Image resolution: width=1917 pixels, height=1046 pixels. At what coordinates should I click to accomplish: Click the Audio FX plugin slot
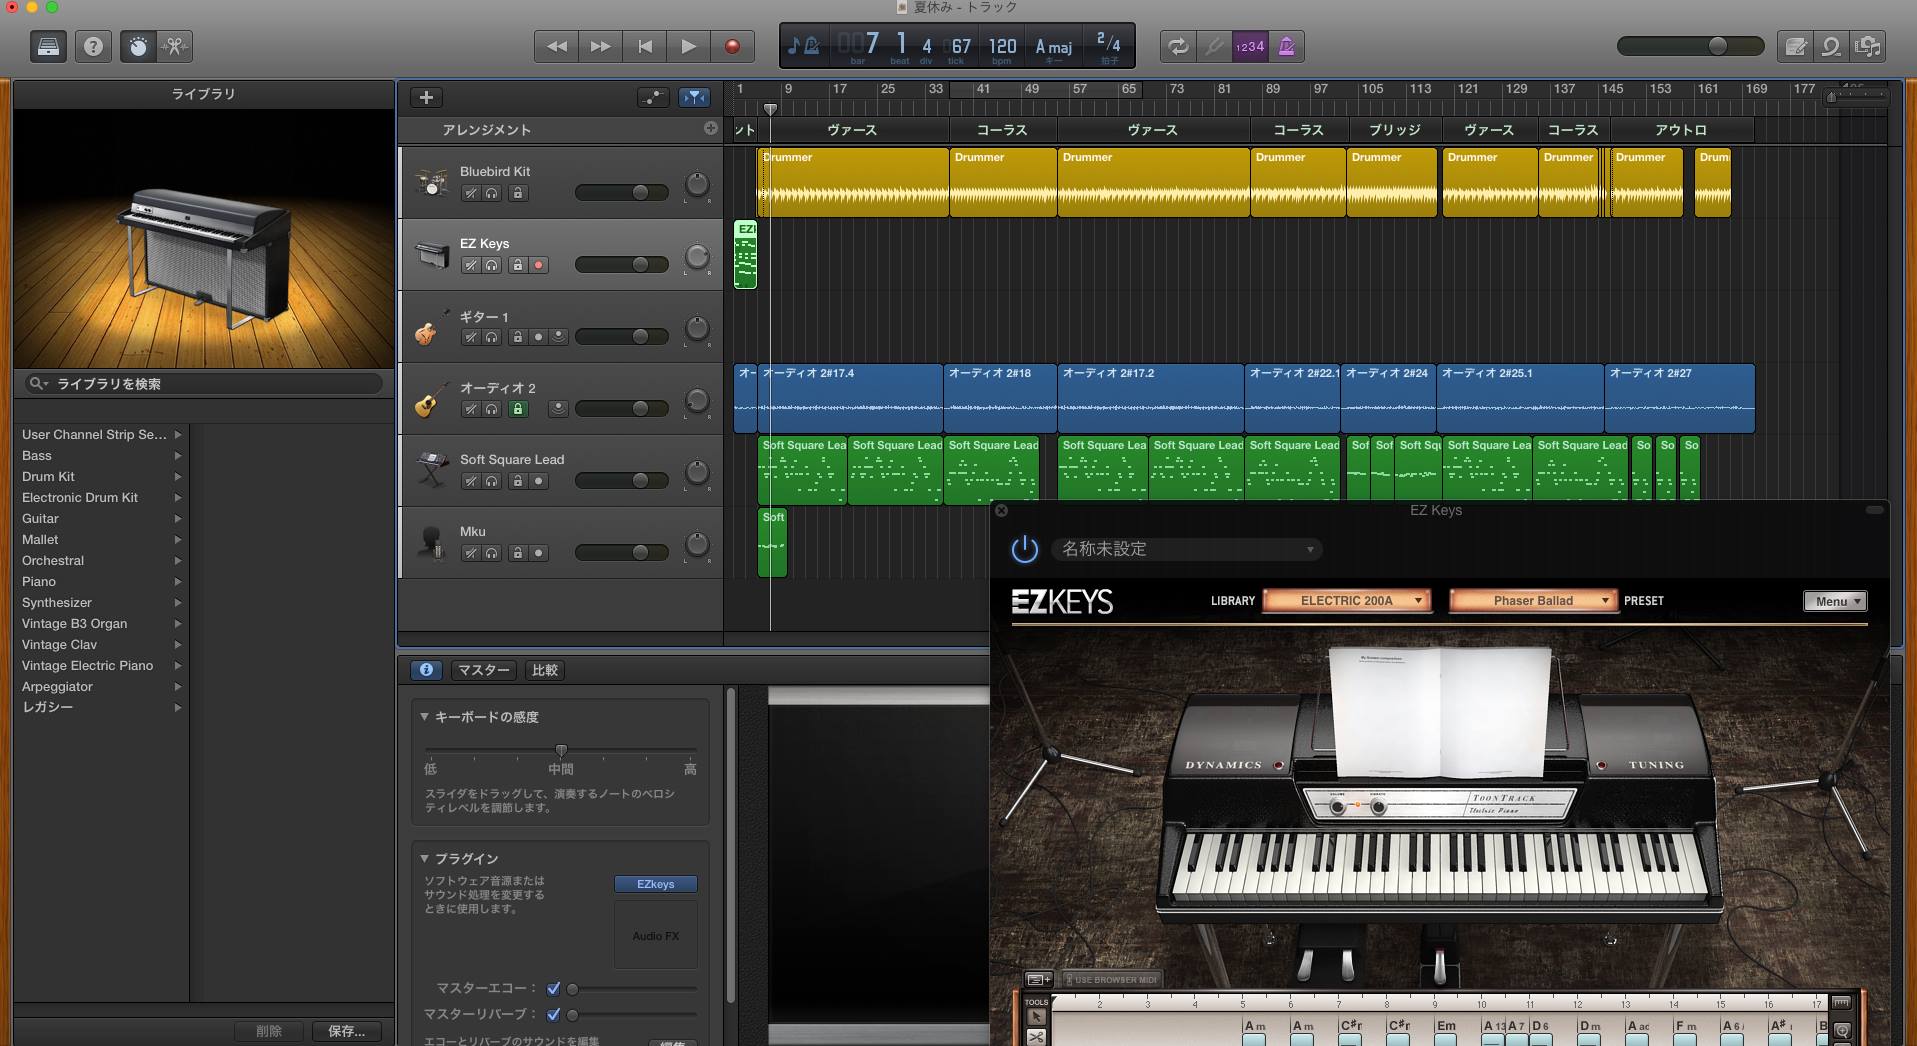655,936
